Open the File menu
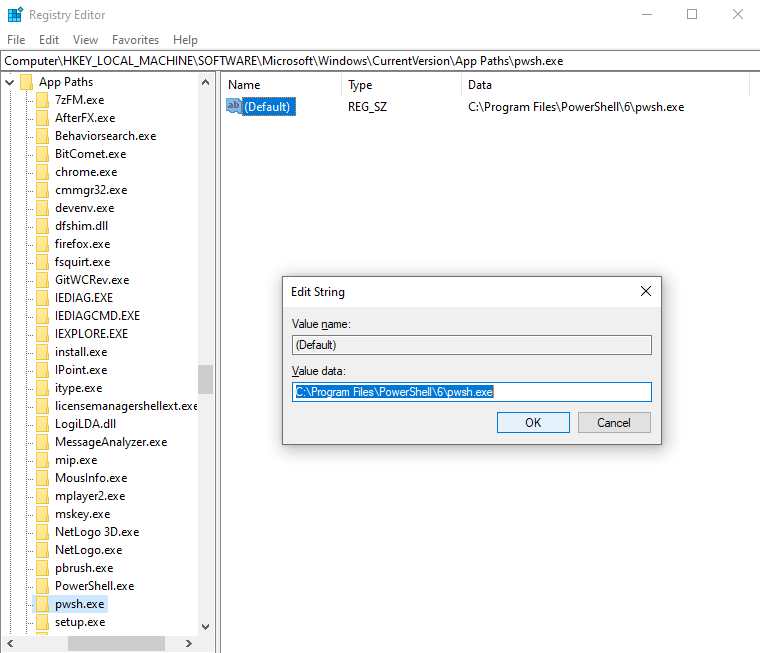This screenshot has height=653, width=760. tap(16, 40)
